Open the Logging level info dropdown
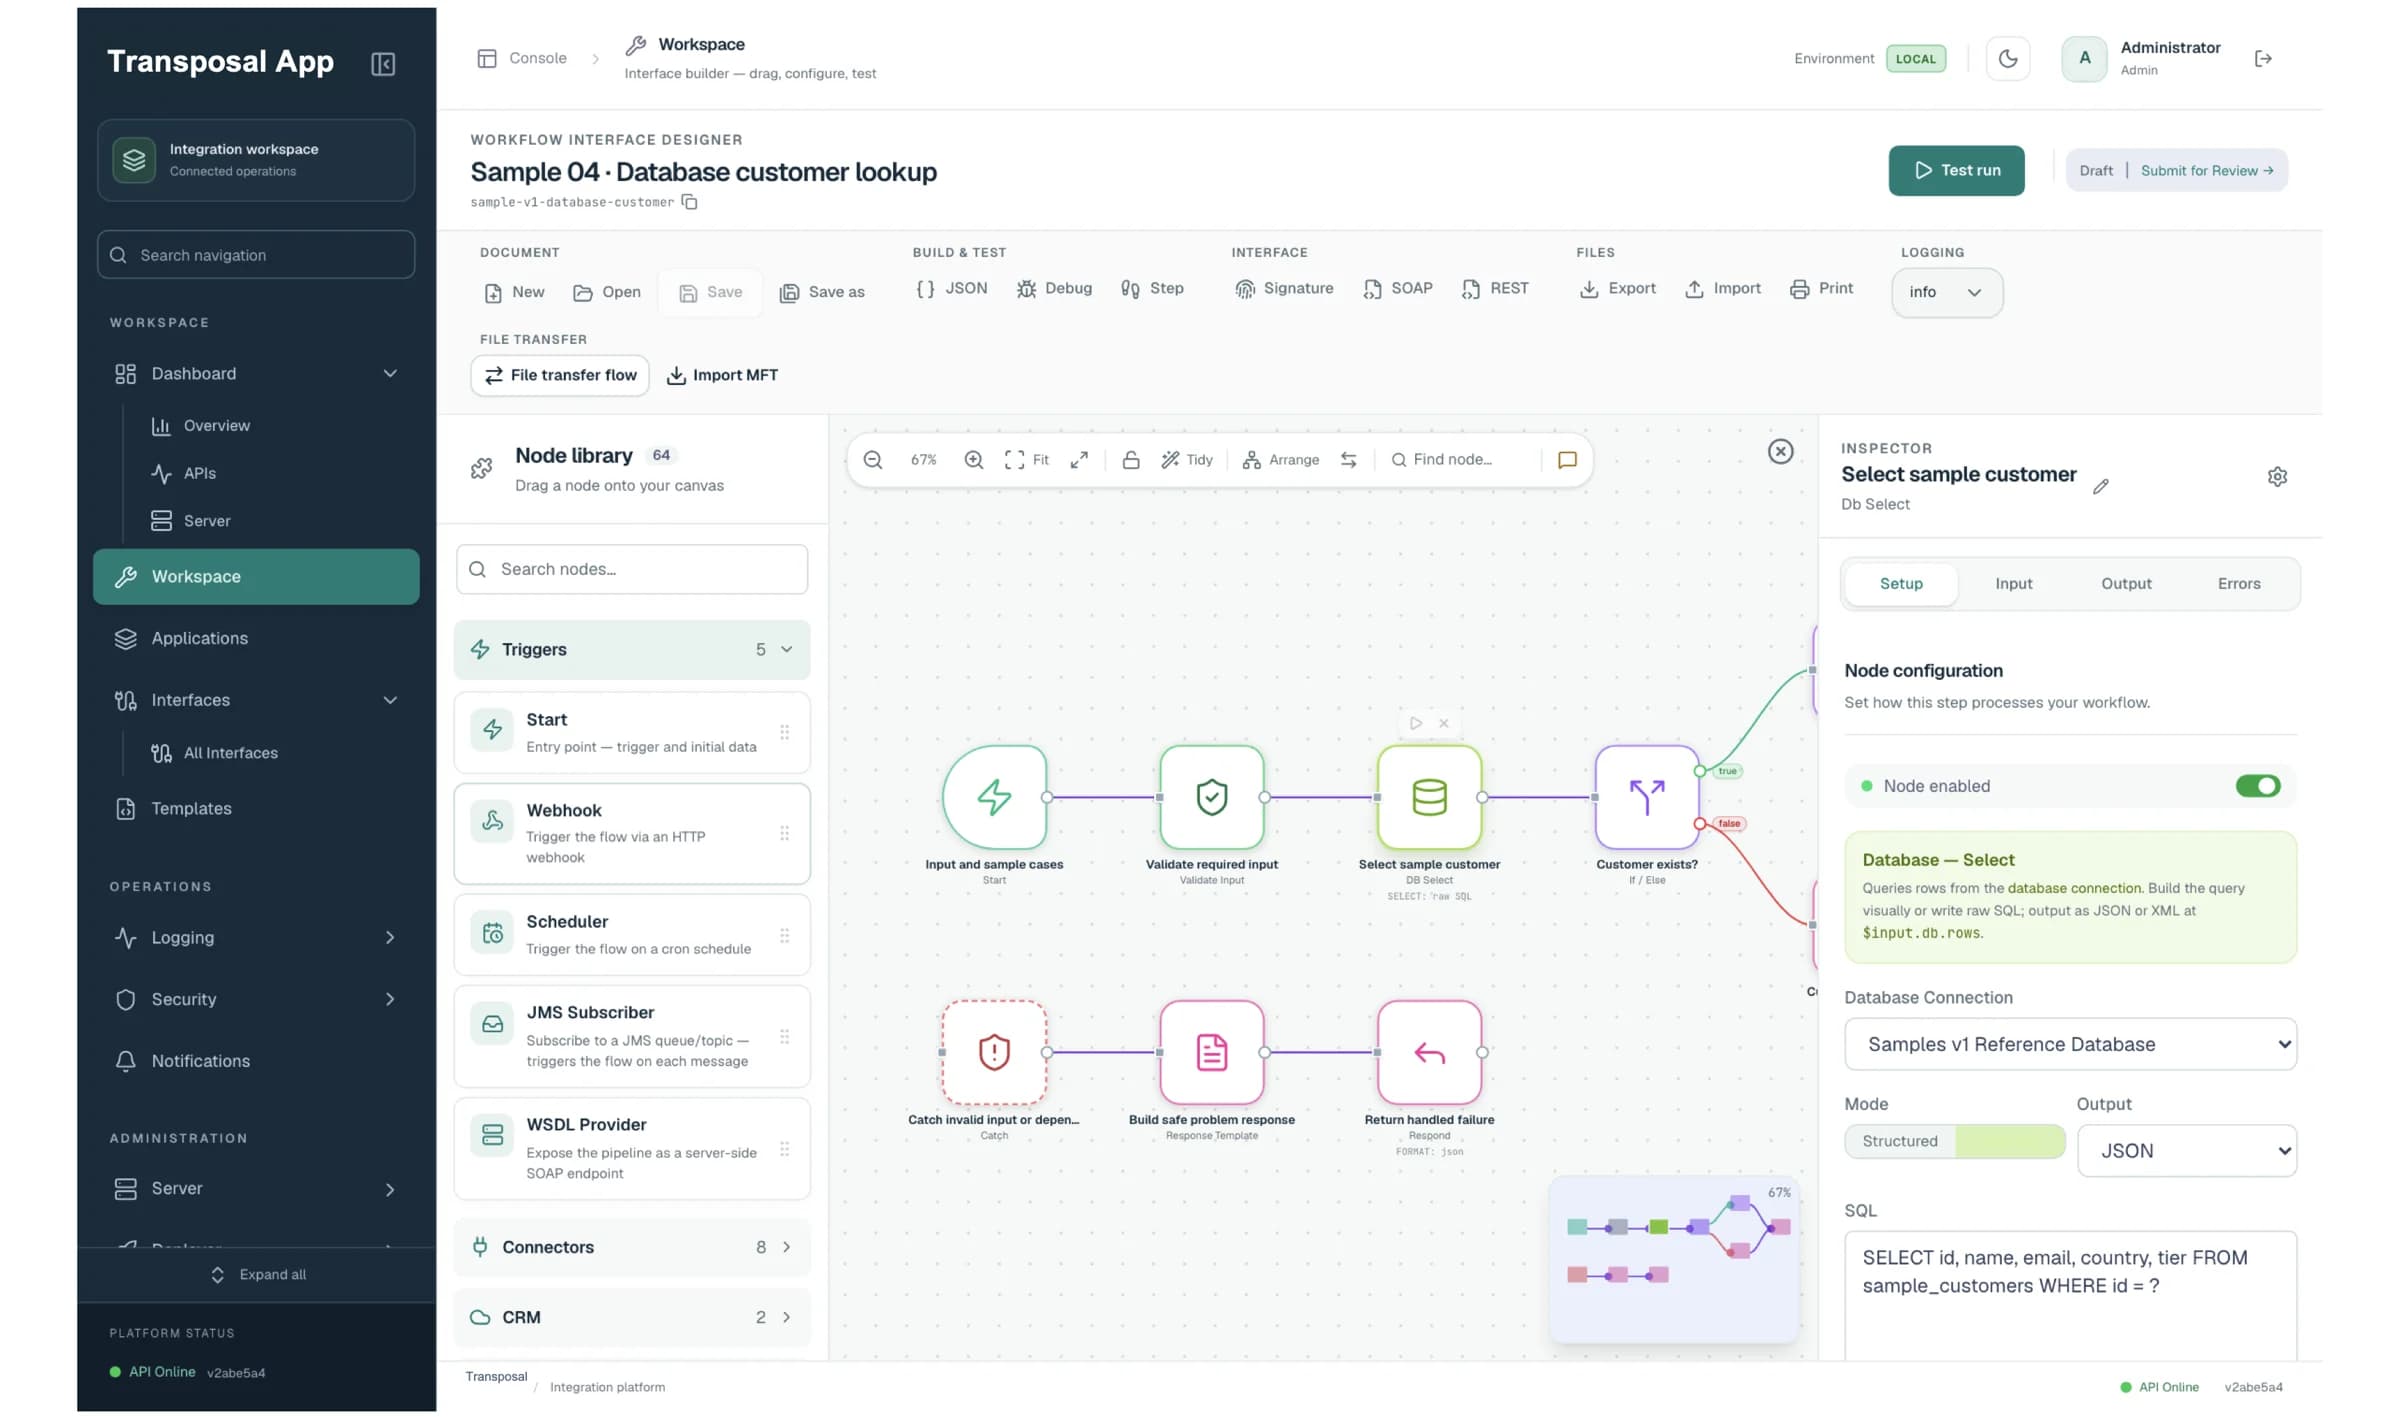 pos(1946,292)
